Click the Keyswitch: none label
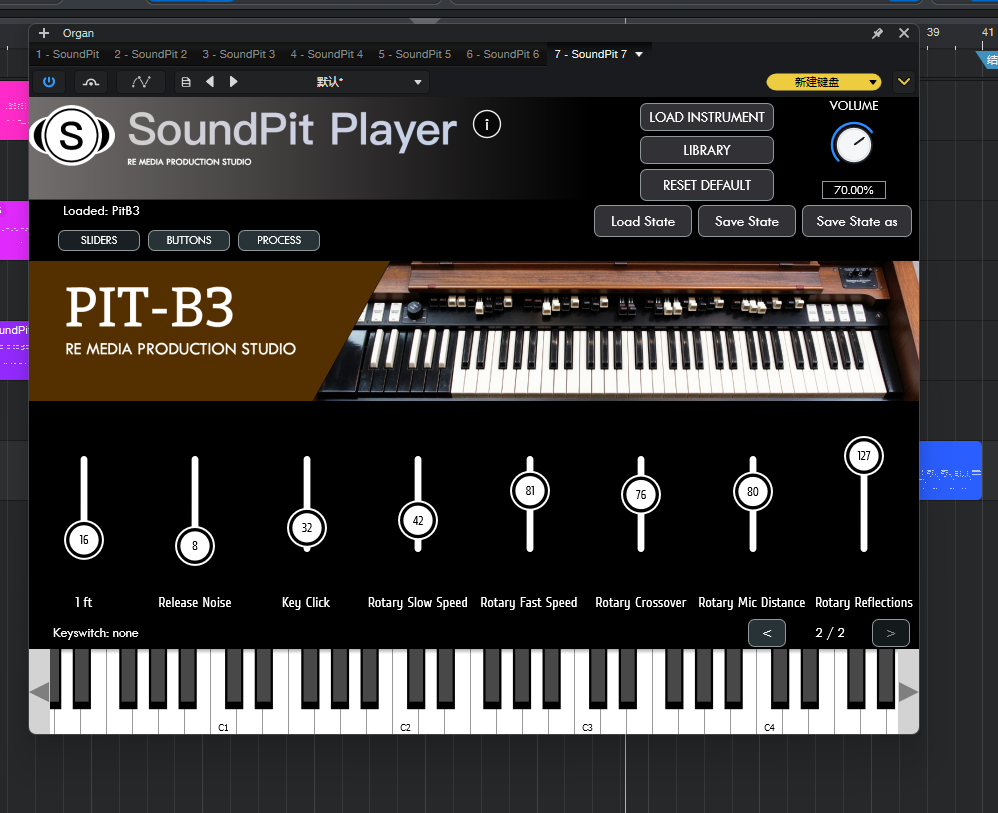This screenshot has height=813, width=998. [95, 633]
